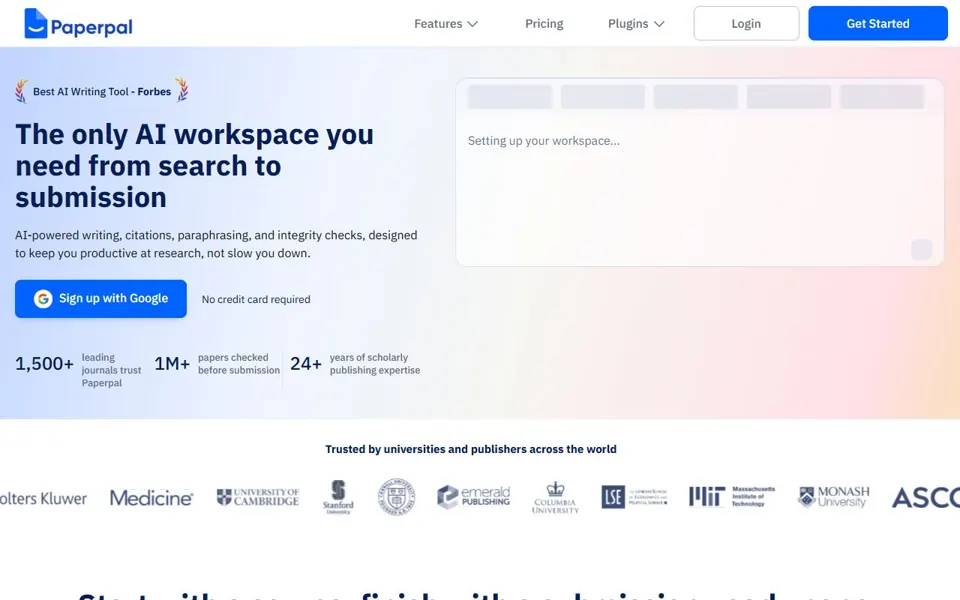Click the first placeholder tab in workspace panel
The width and height of the screenshot is (960, 600).
[x=510, y=97]
